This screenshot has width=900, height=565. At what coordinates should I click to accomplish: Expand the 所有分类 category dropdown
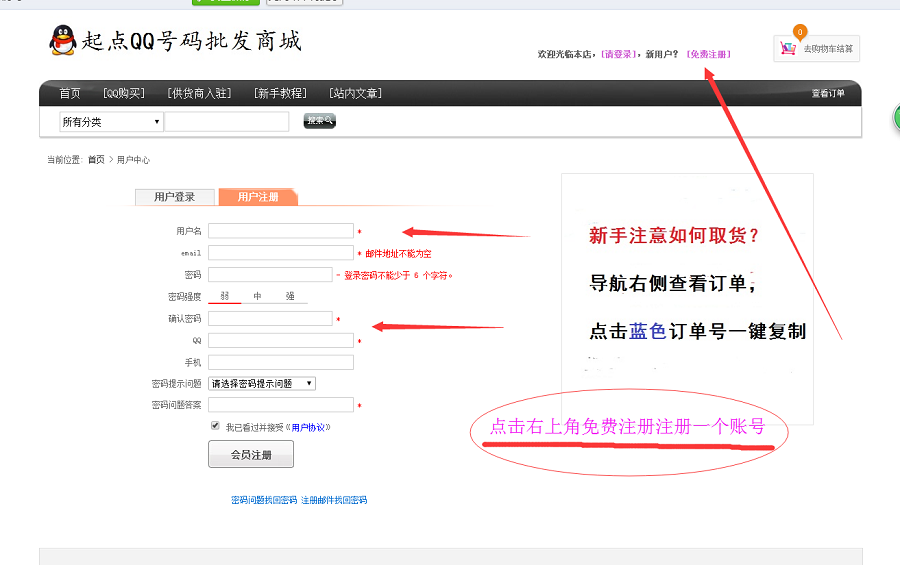click(111, 122)
